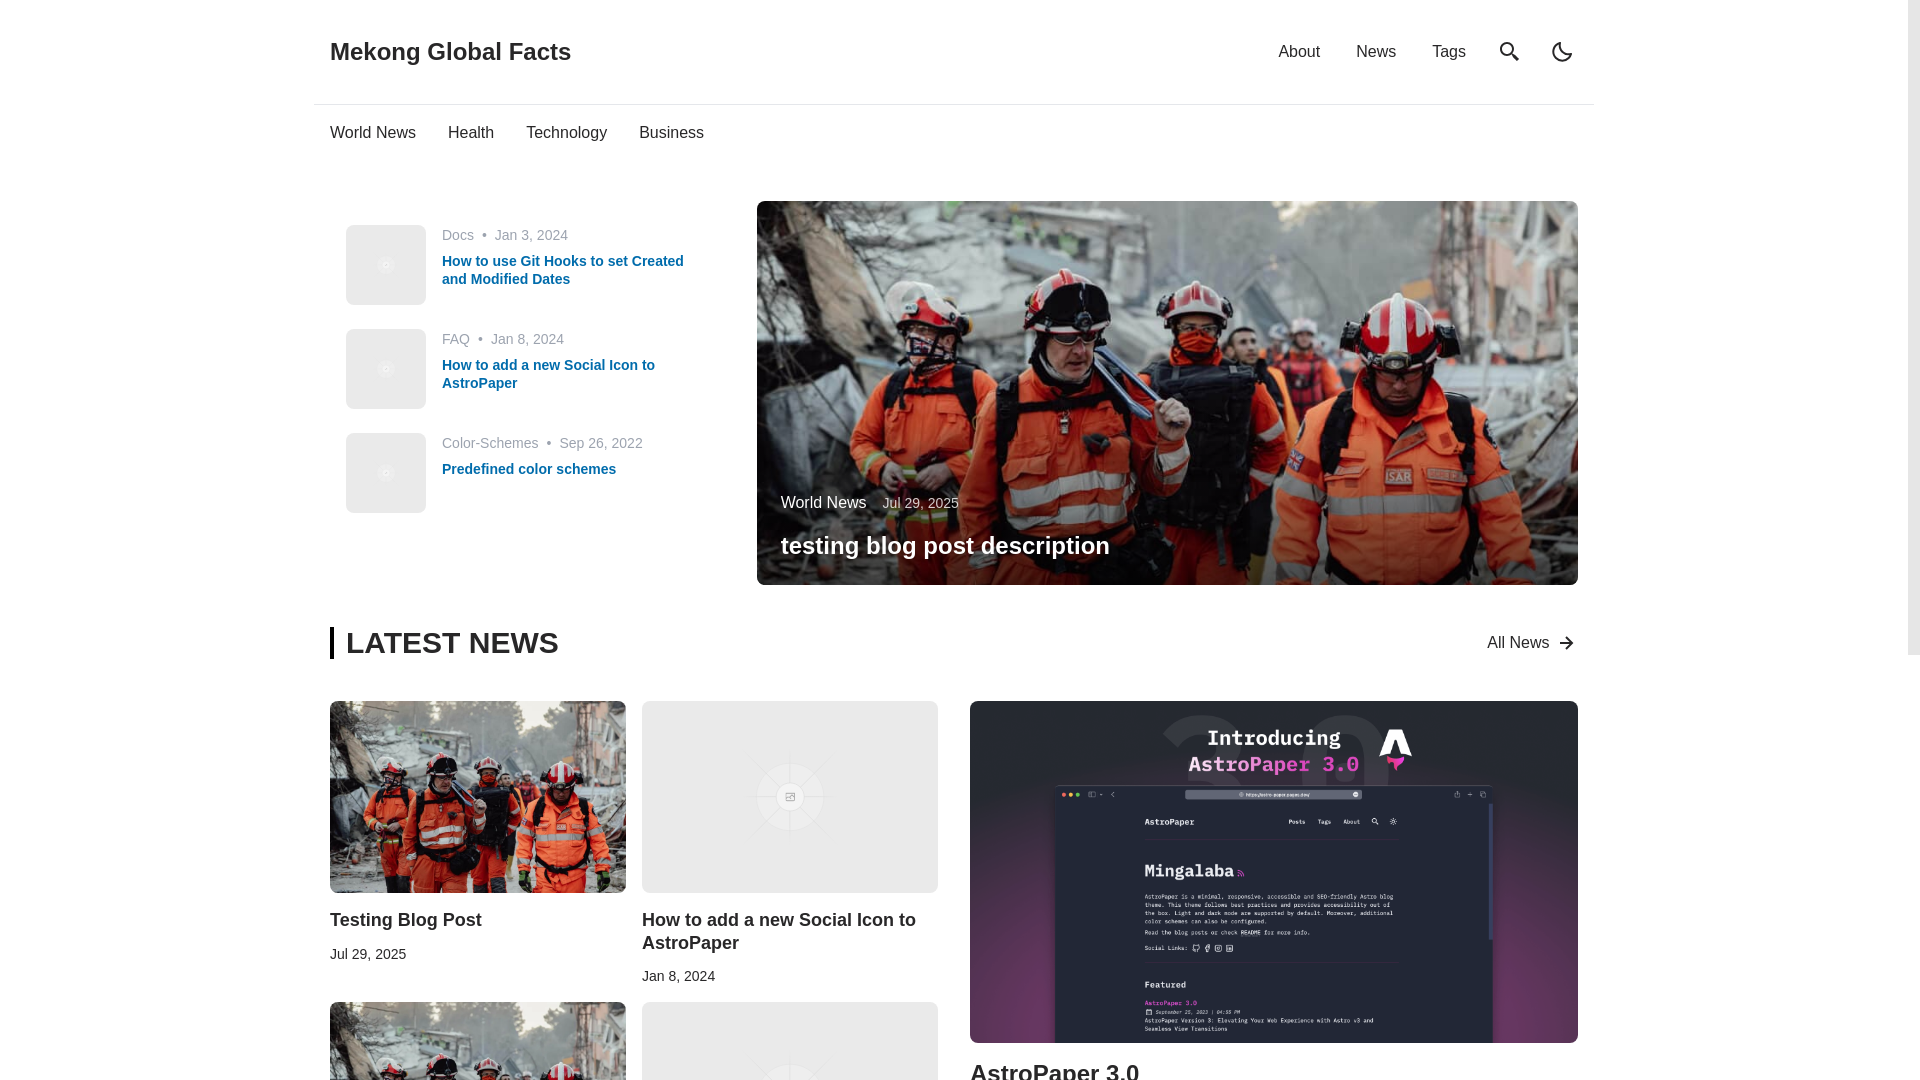Click World News label on featured image

point(823,502)
